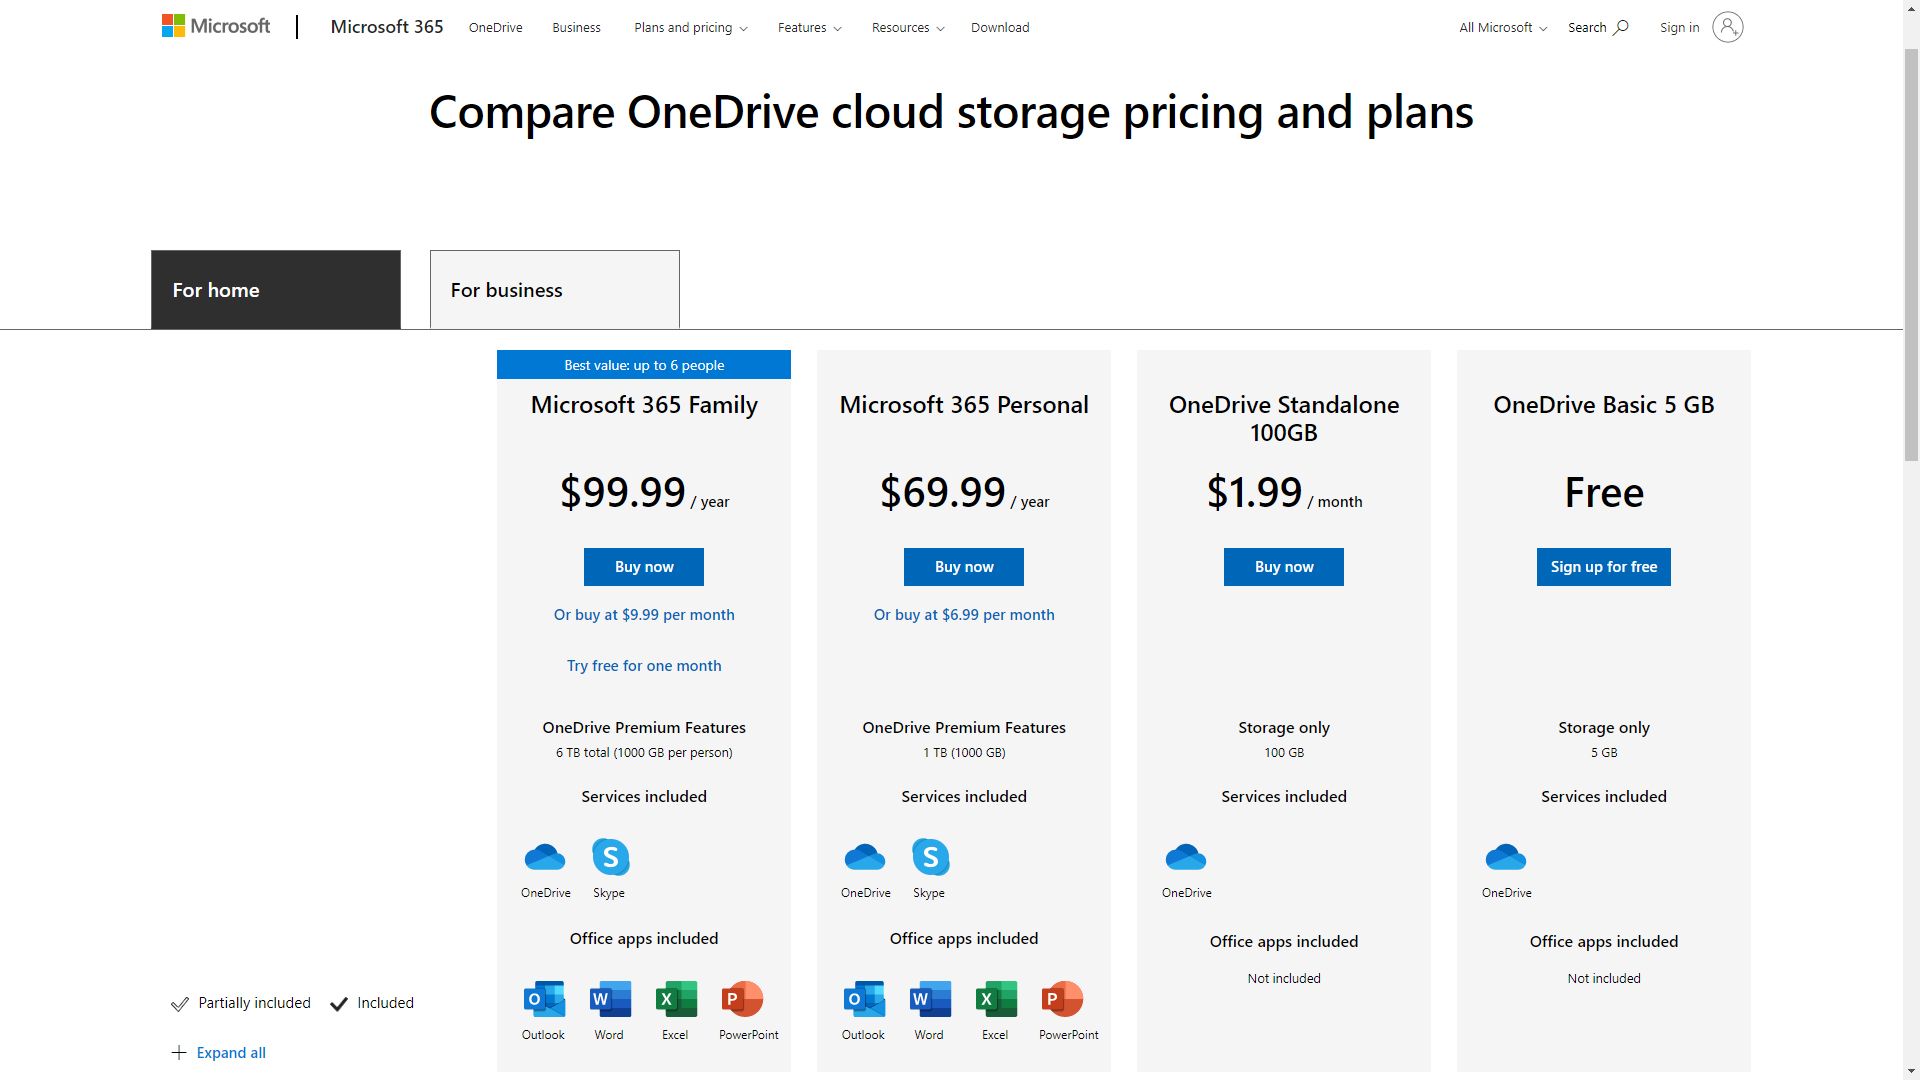1920x1080 pixels.
Task: Toggle Partially included checkbox indicator
Action: 179,1002
